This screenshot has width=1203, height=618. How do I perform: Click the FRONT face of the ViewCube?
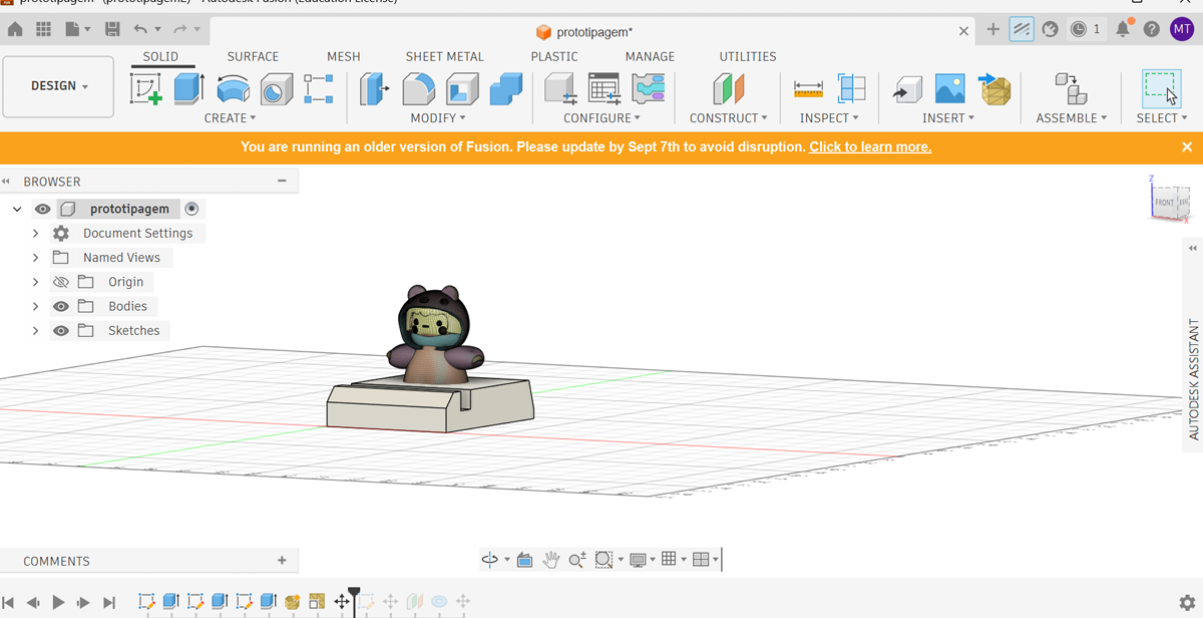pos(1165,202)
